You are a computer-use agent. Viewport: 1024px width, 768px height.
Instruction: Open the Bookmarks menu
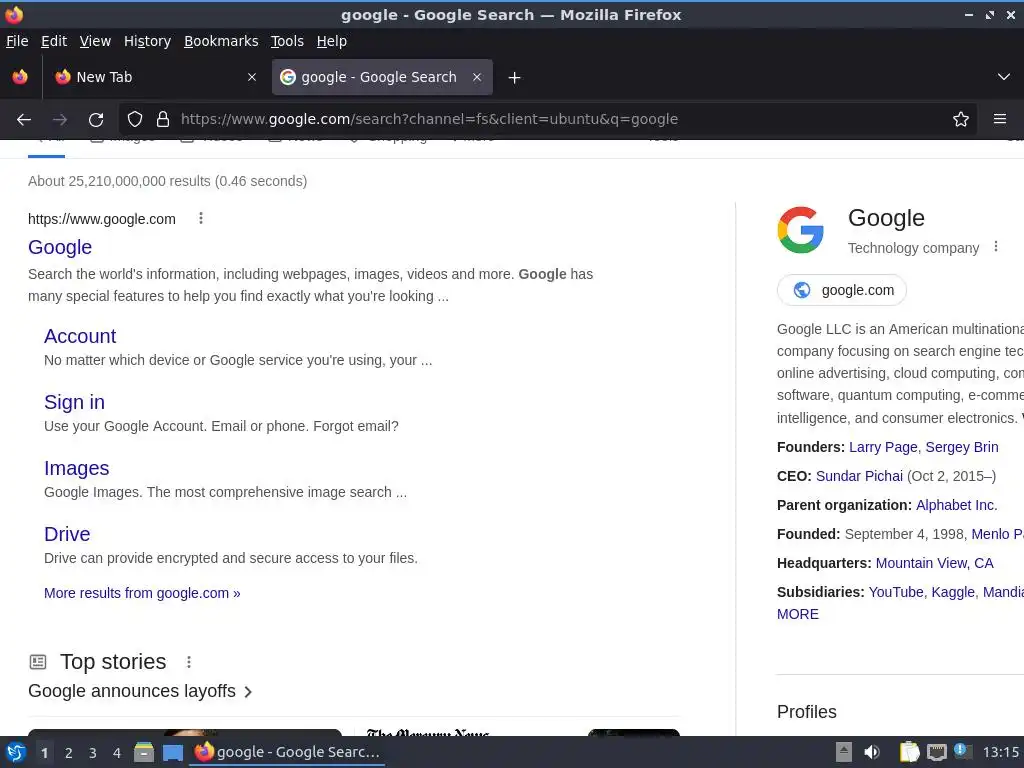point(221,41)
